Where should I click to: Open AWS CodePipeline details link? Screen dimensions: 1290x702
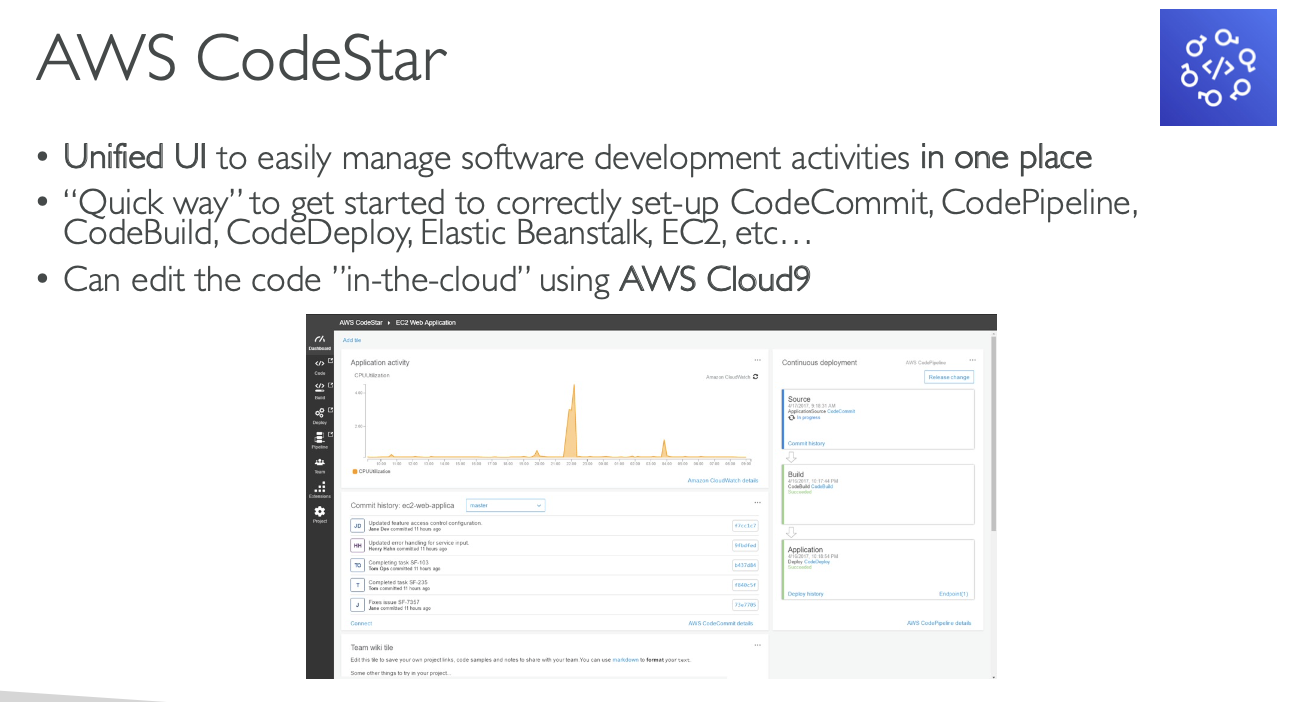[939, 623]
